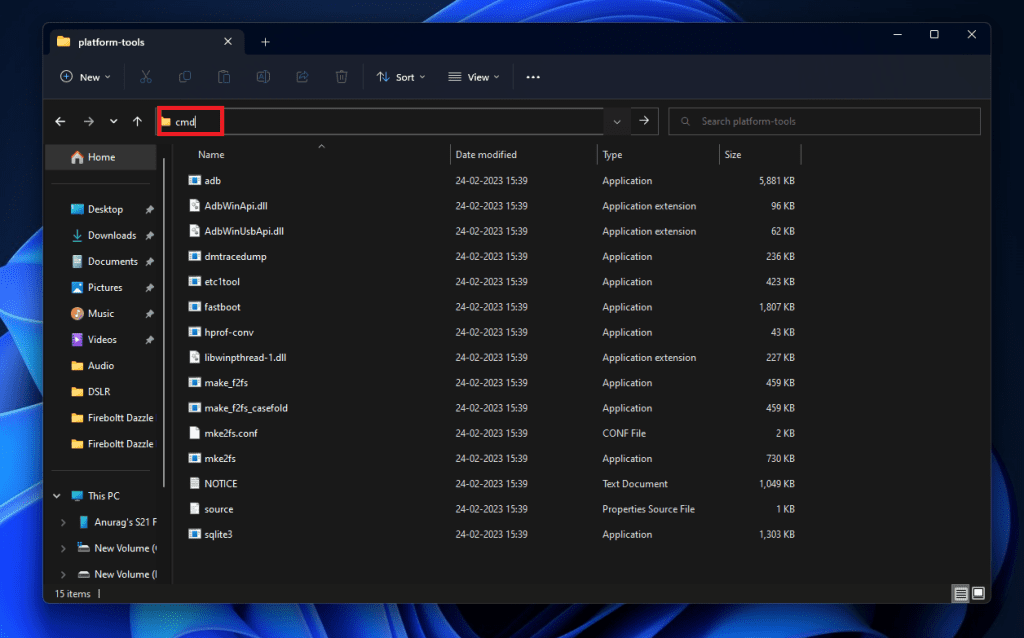Go up one folder level arrow
The image size is (1024, 638).
[137, 121]
